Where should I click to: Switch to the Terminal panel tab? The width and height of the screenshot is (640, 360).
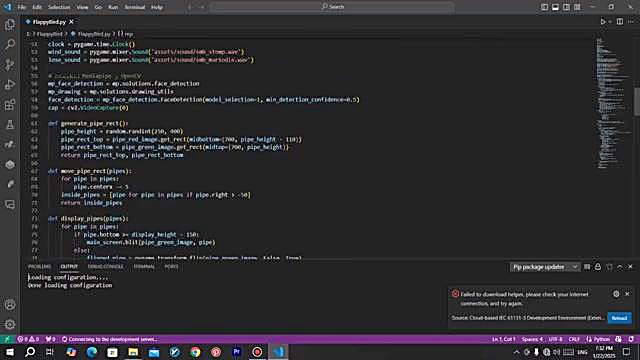[x=144, y=267]
